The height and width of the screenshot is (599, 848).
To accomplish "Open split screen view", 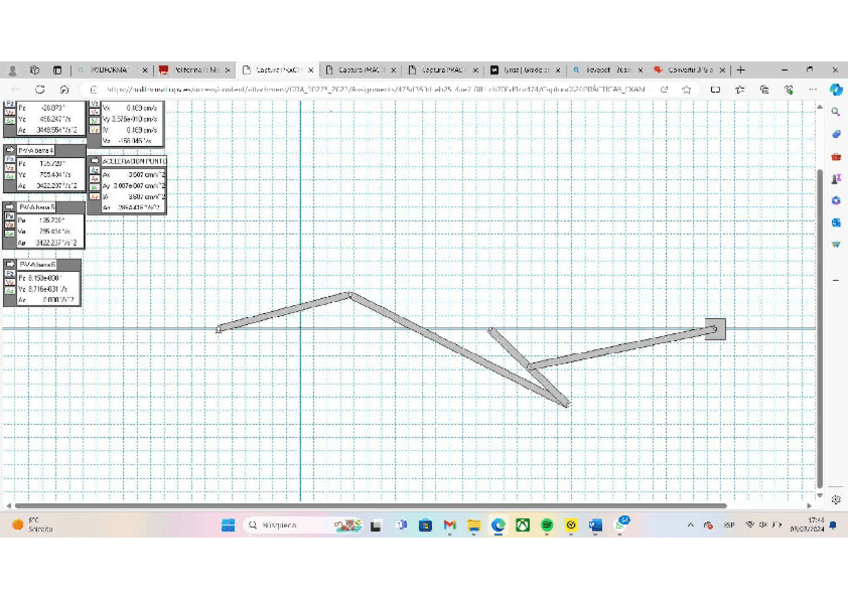I will 716,90.
